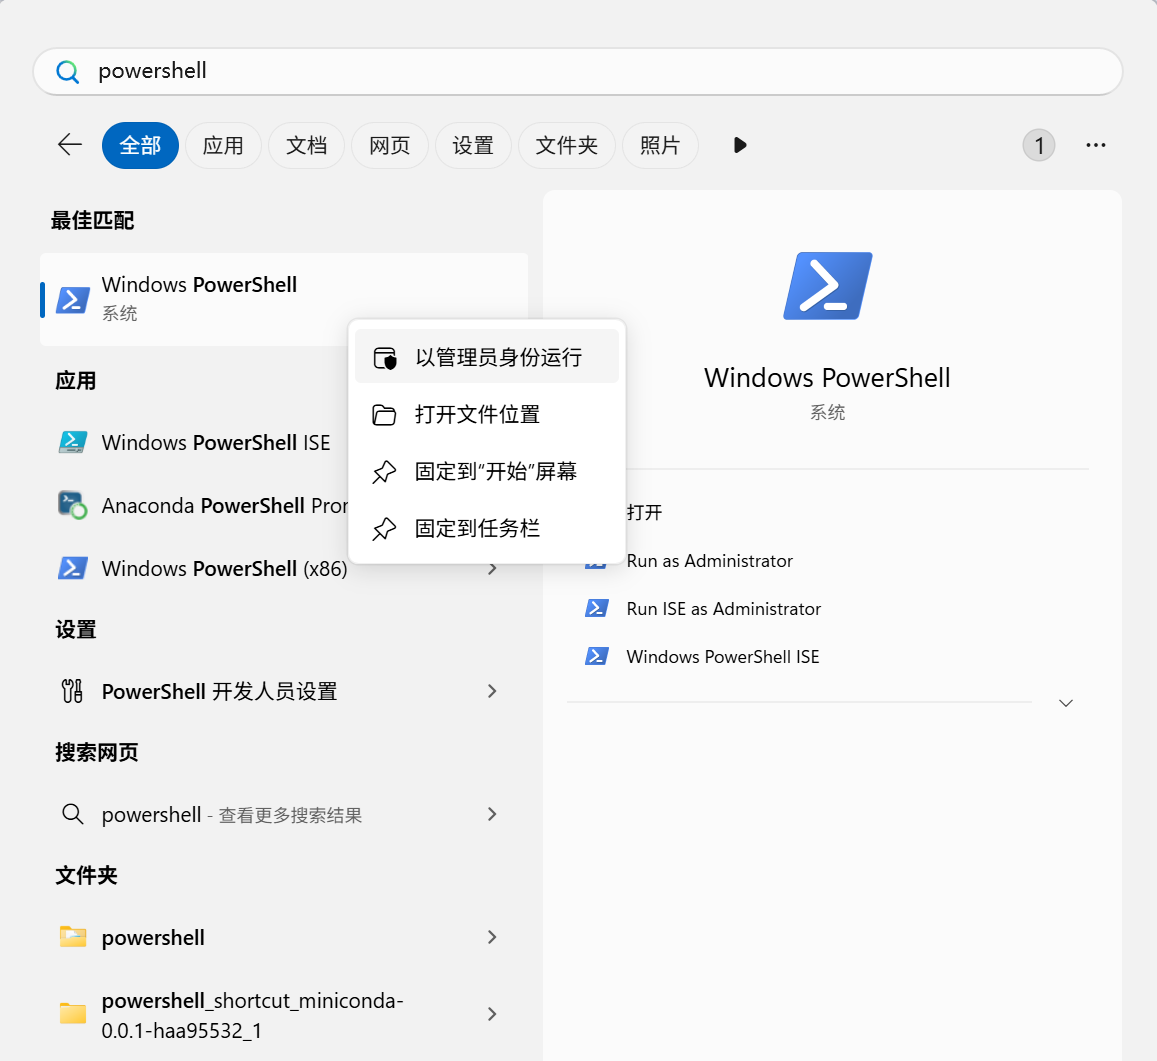Open the Anaconda PowerShell Prompt icon
The width and height of the screenshot is (1157, 1061).
click(x=73, y=505)
